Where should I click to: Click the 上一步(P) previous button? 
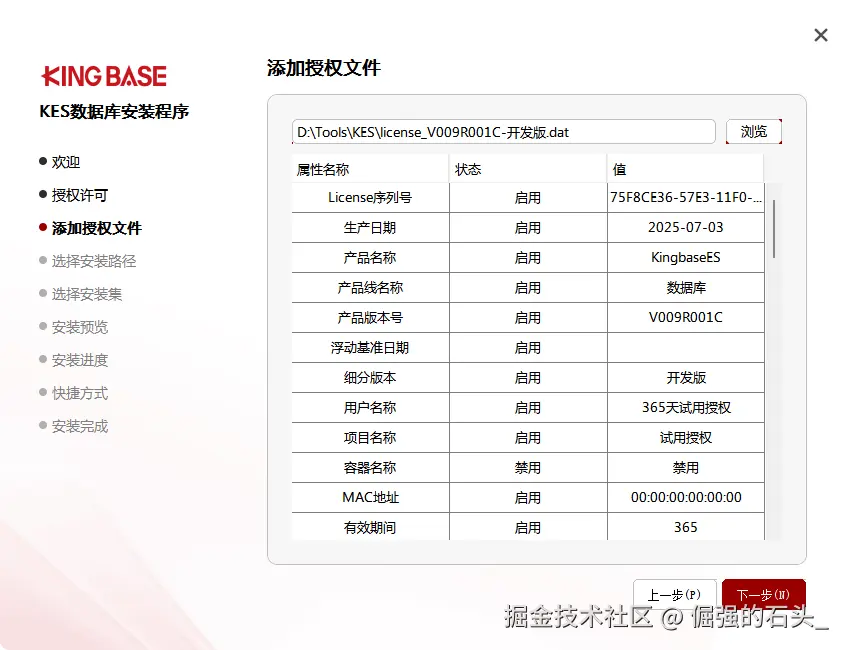click(x=674, y=595)
